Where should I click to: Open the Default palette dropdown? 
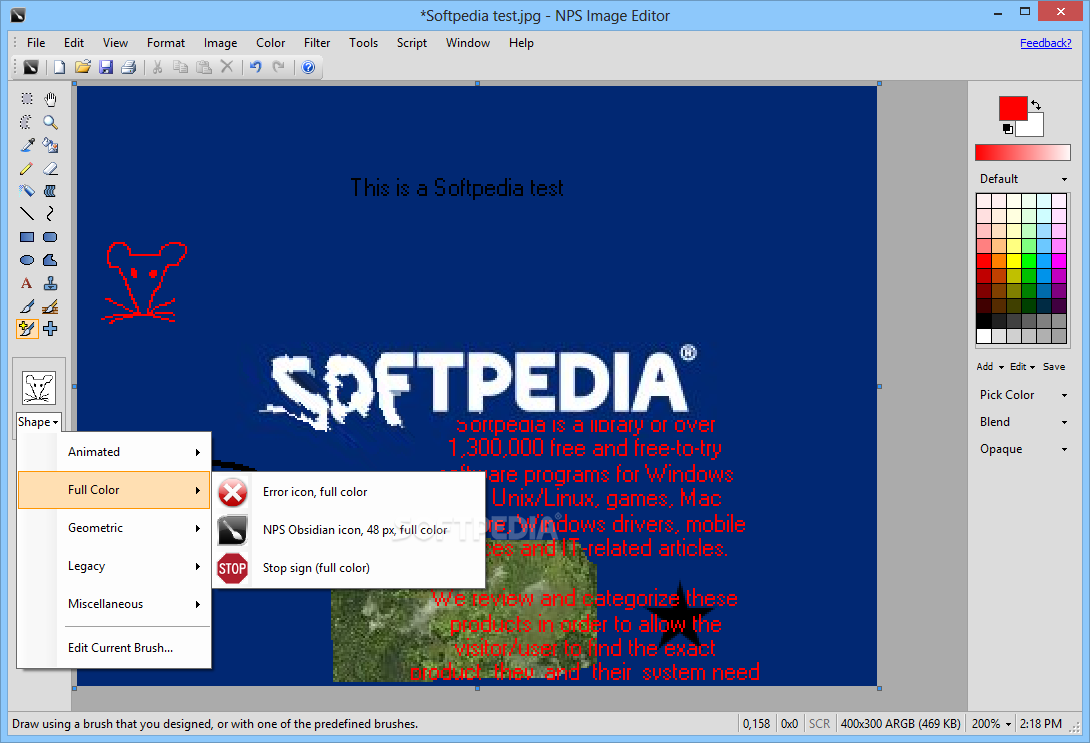(x=1023, y=179)
